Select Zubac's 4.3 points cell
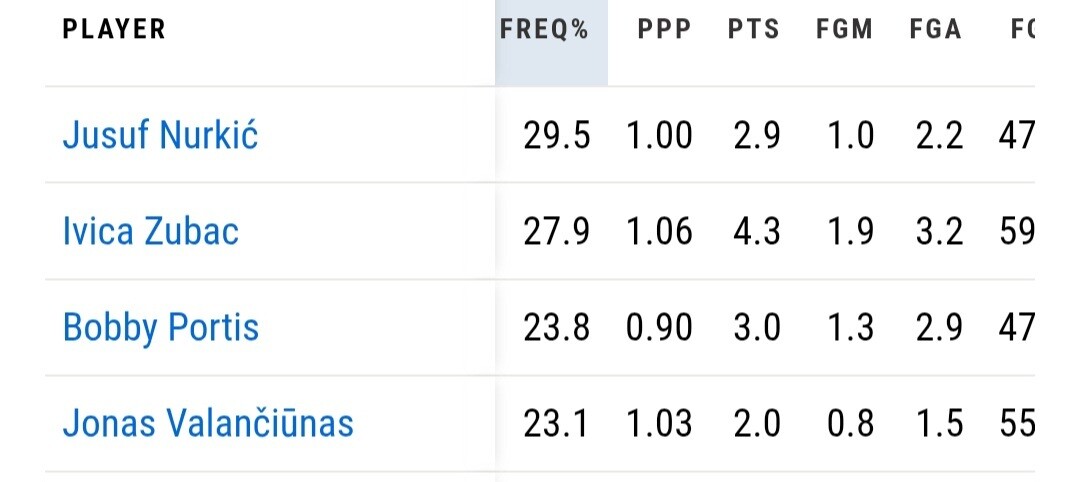Screen dimensions: 1080x482 tap(758, 232)
